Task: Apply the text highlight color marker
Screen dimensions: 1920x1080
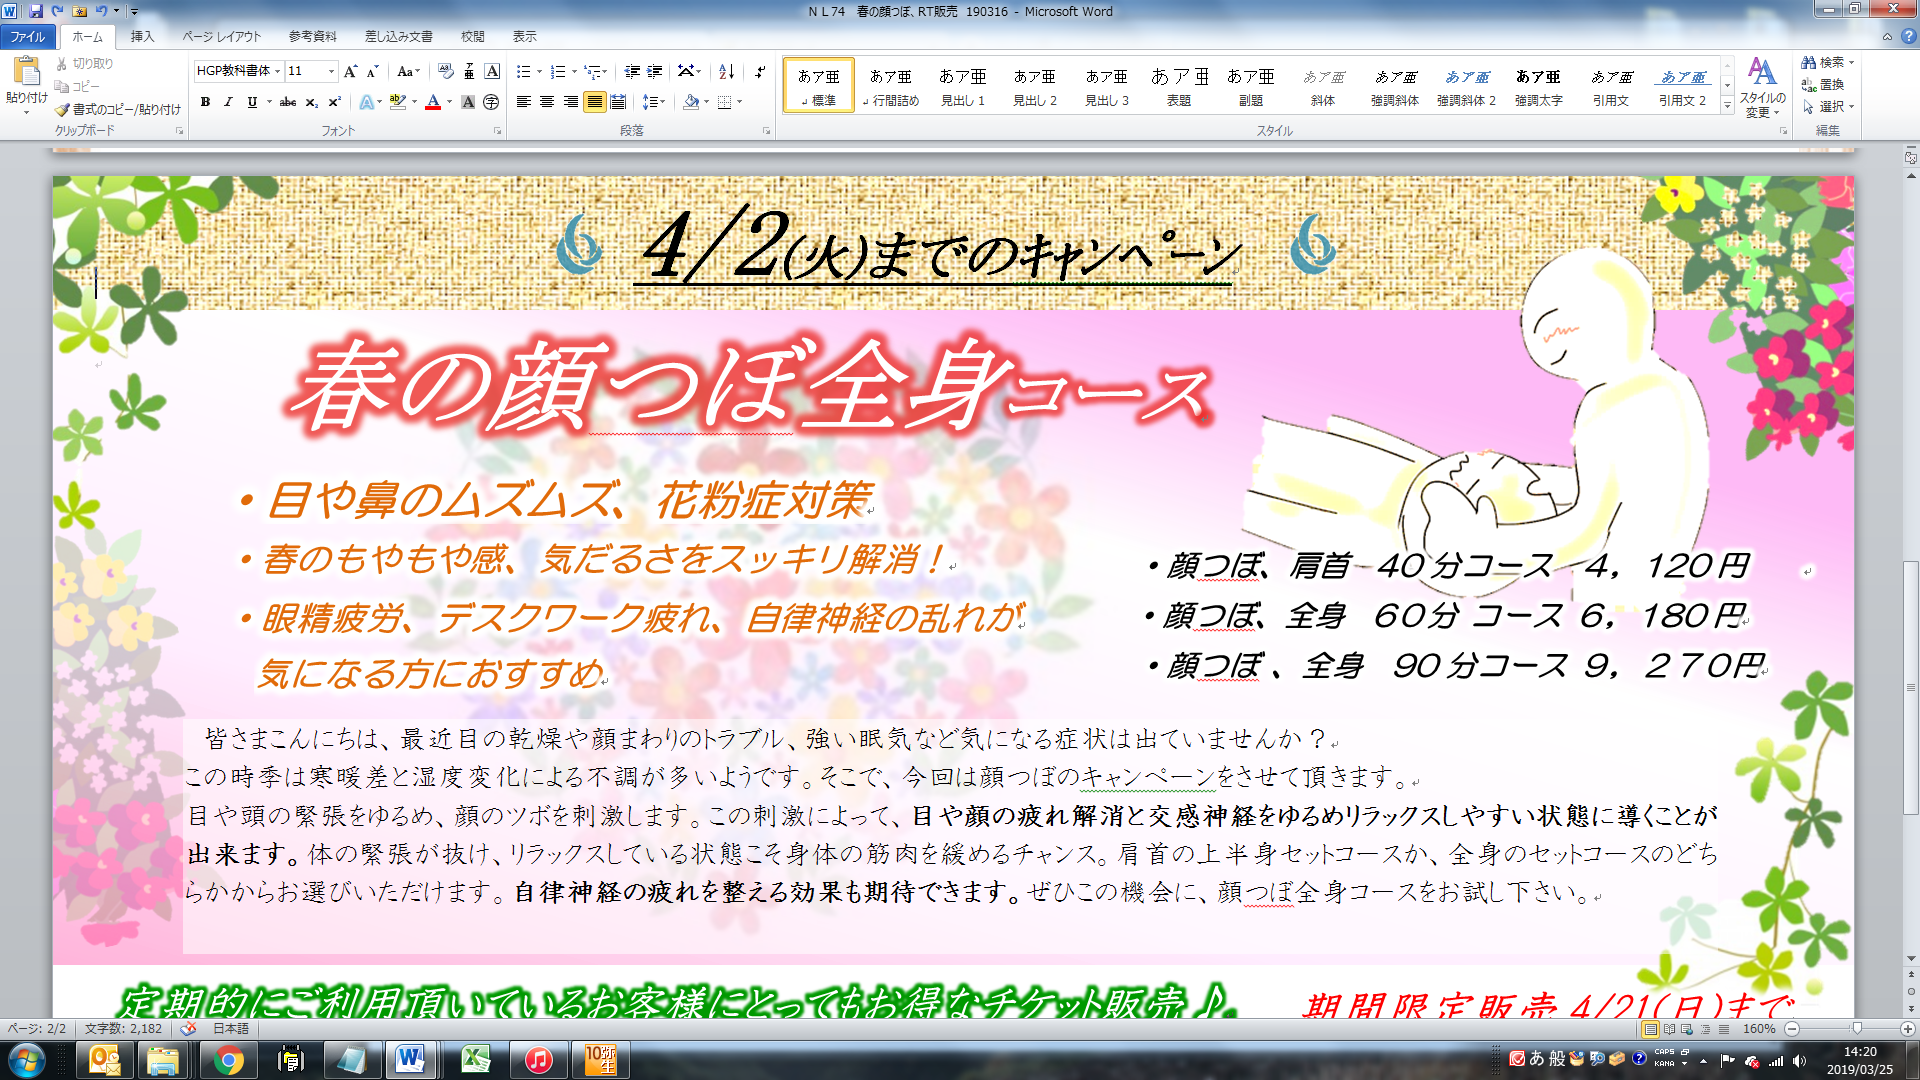Action: pos(397,102)
